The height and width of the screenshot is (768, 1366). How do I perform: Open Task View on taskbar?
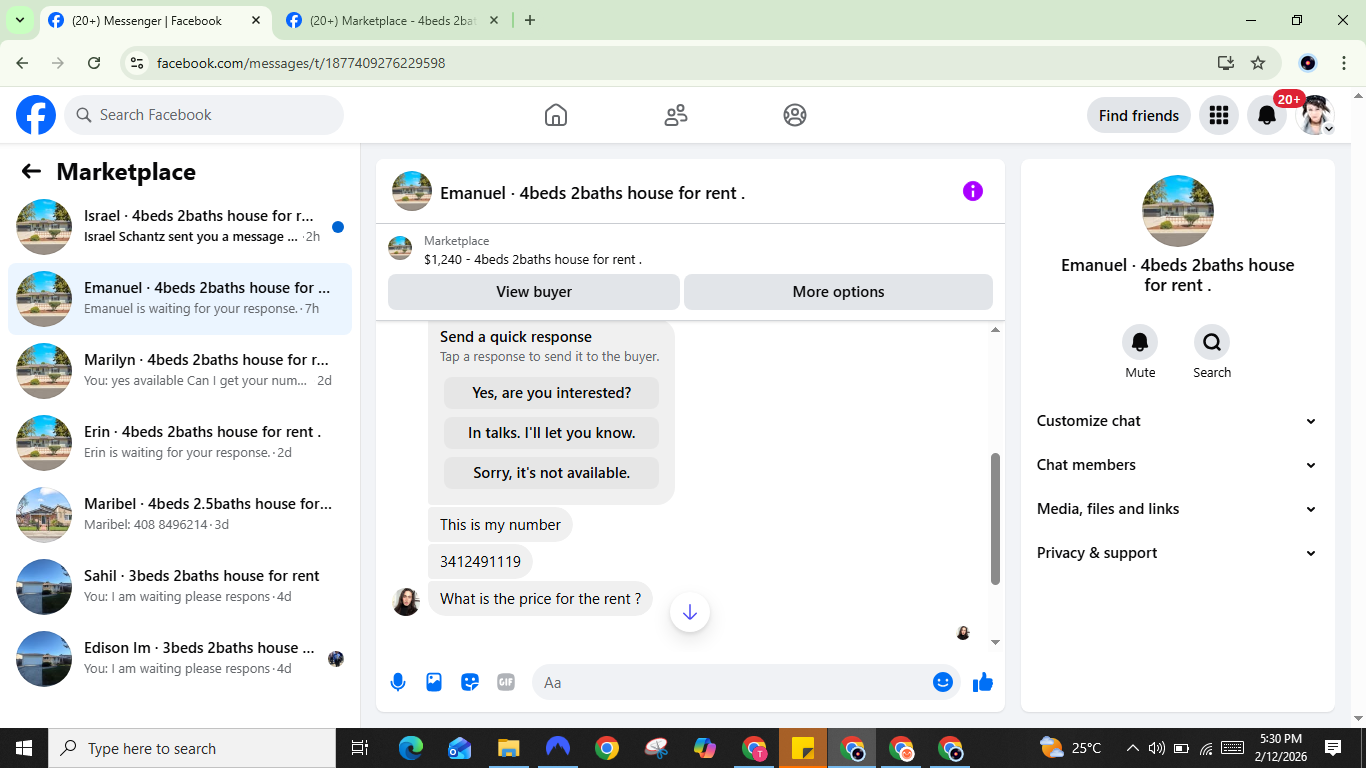[x=360, y=748]
